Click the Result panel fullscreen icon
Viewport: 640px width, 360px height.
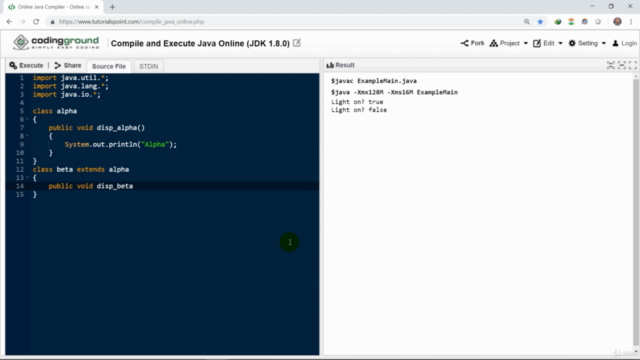pyautogui.click(x=633, y=65)
